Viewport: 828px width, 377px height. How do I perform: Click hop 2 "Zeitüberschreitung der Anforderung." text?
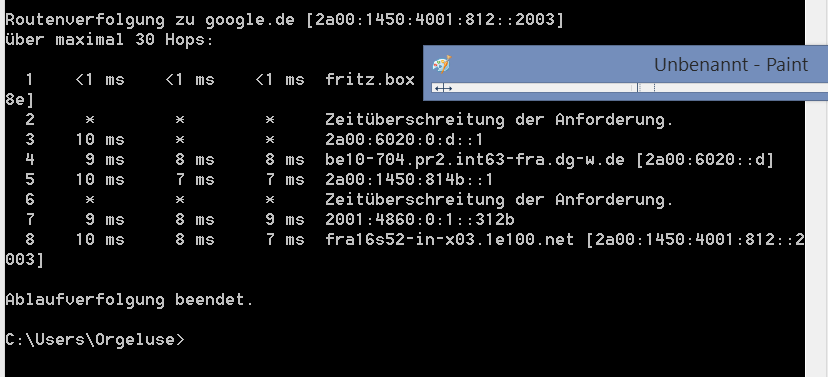click(x=499, y=120)
